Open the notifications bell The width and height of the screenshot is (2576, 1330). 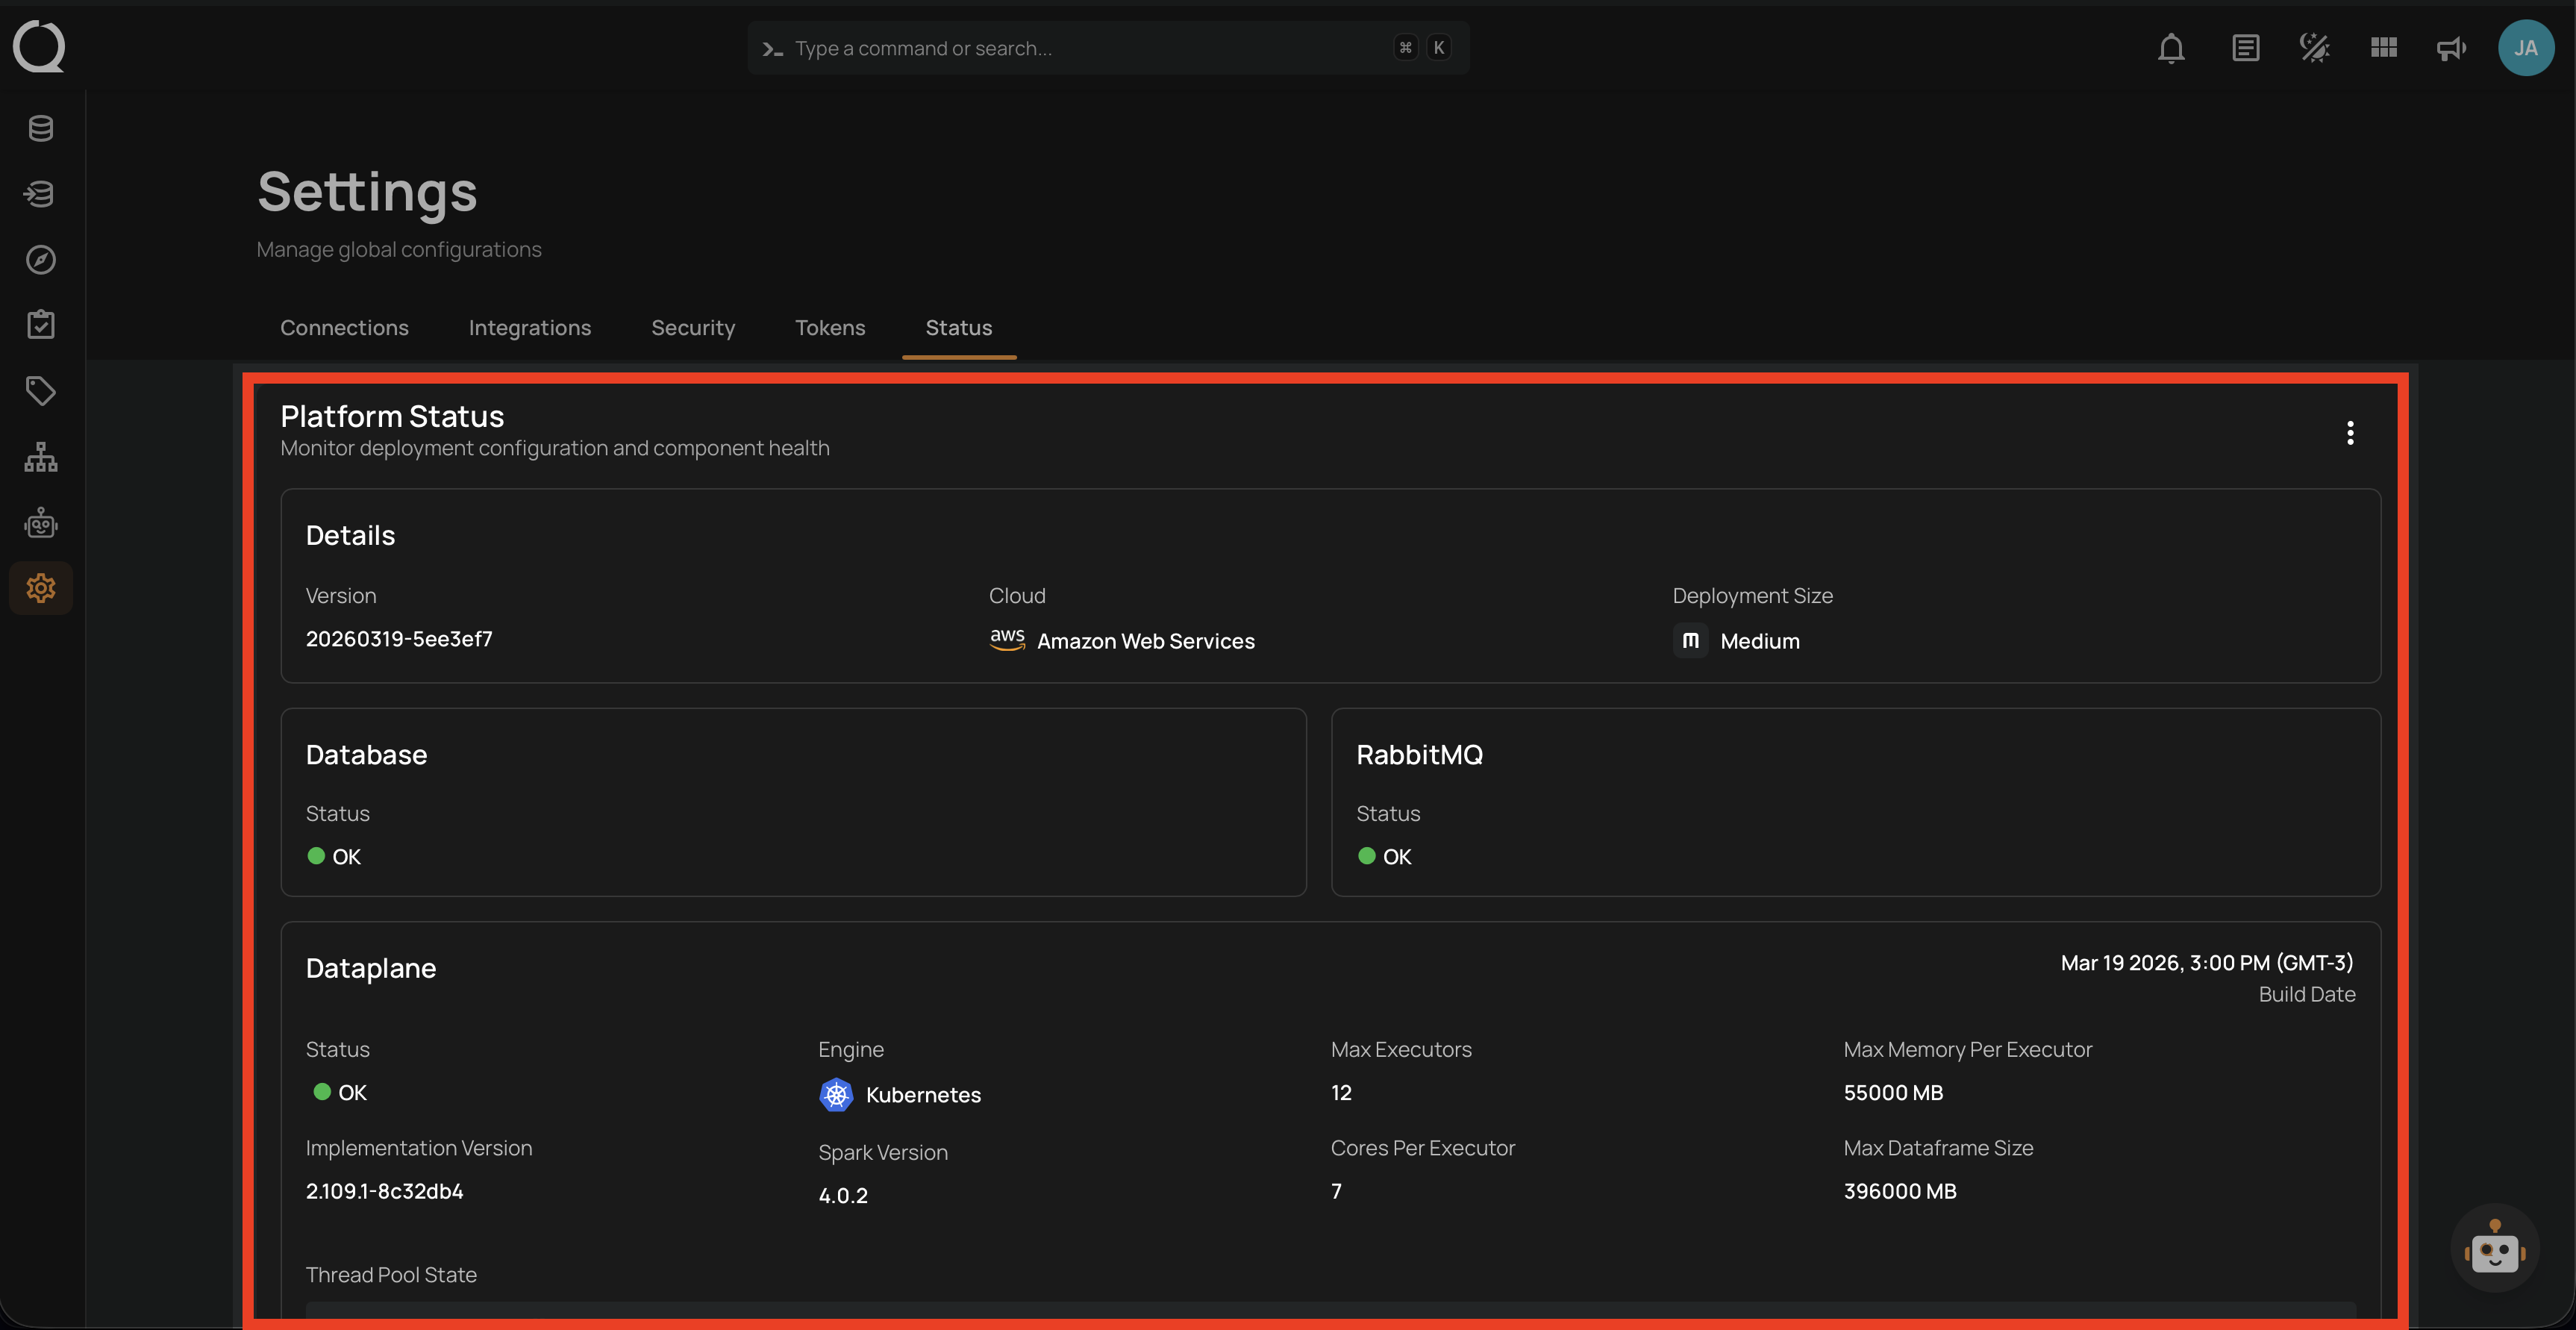(2170, 48)
